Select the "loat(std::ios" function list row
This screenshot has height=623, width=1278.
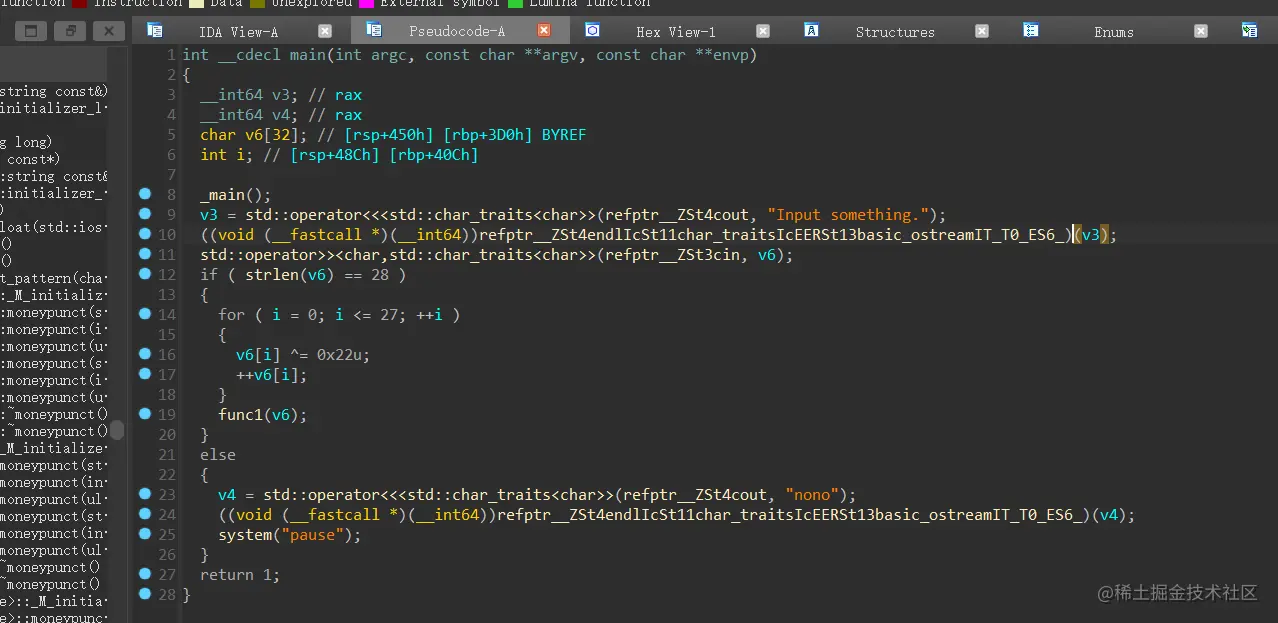click(54, 226)
